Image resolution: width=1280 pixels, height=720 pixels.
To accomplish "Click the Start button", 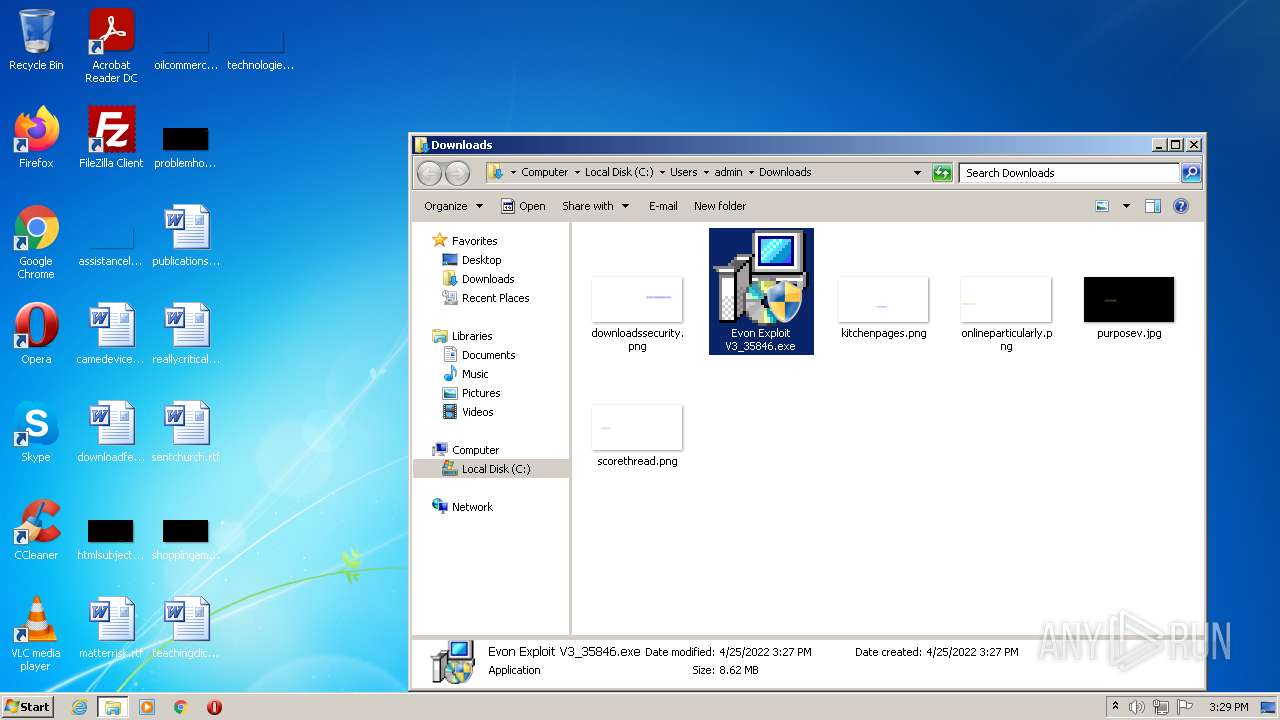I will point(28,707).
